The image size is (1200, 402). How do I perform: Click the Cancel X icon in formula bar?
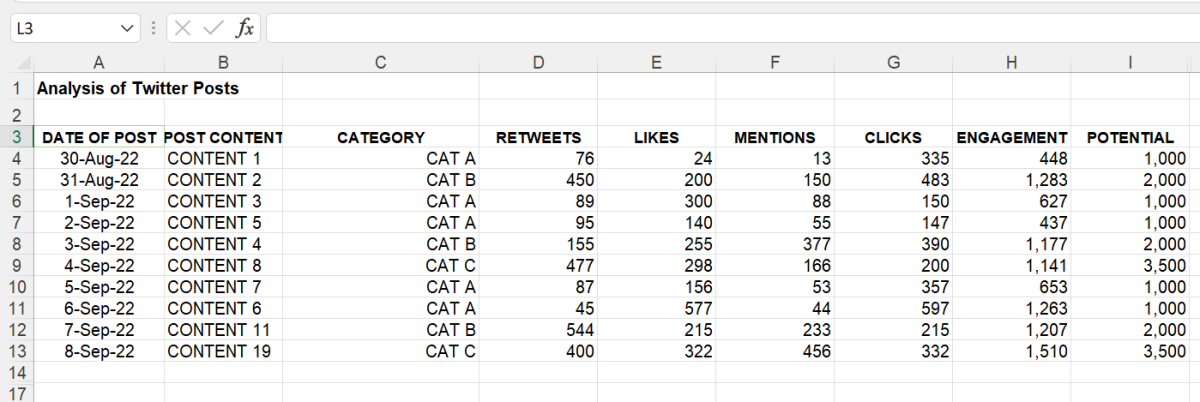click(x=182, y=29)
